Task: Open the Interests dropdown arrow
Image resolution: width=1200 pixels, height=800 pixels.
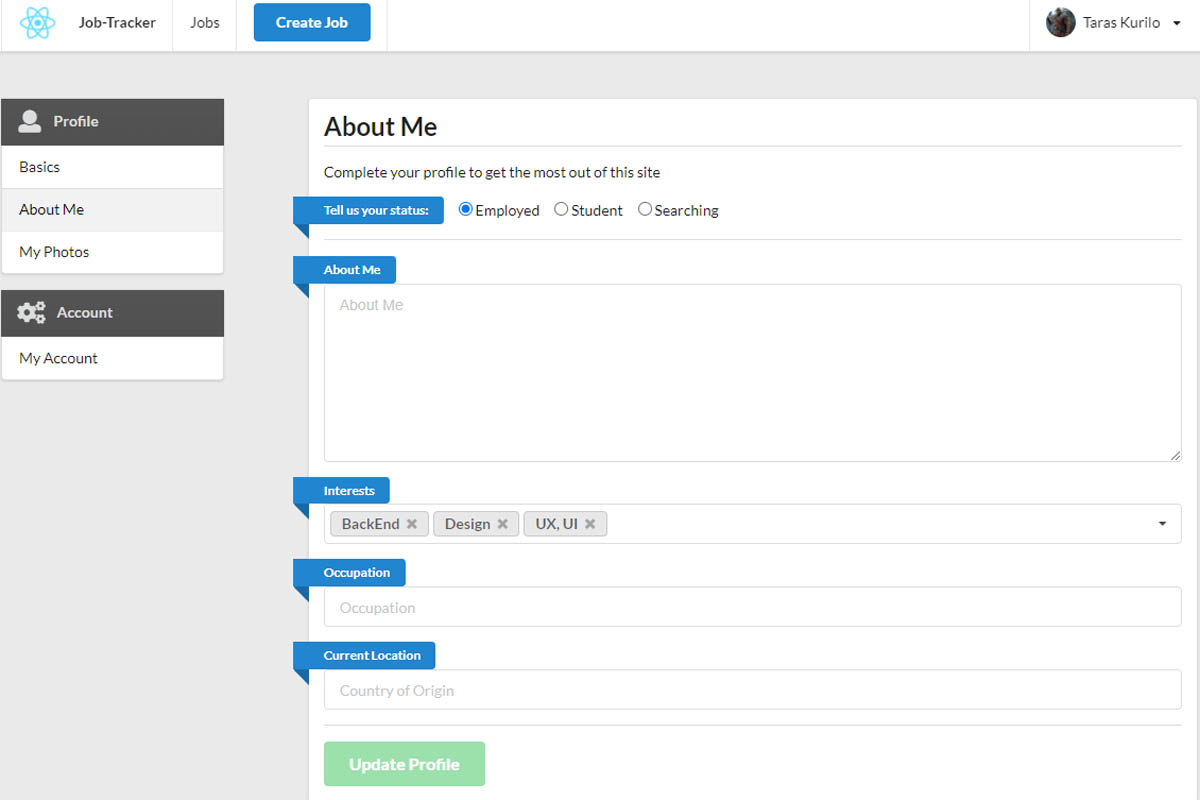Action: click(1161, 523)
